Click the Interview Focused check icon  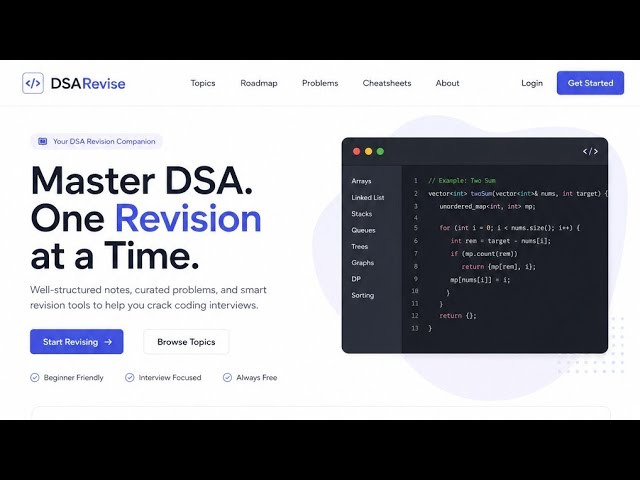click(129, 378)
